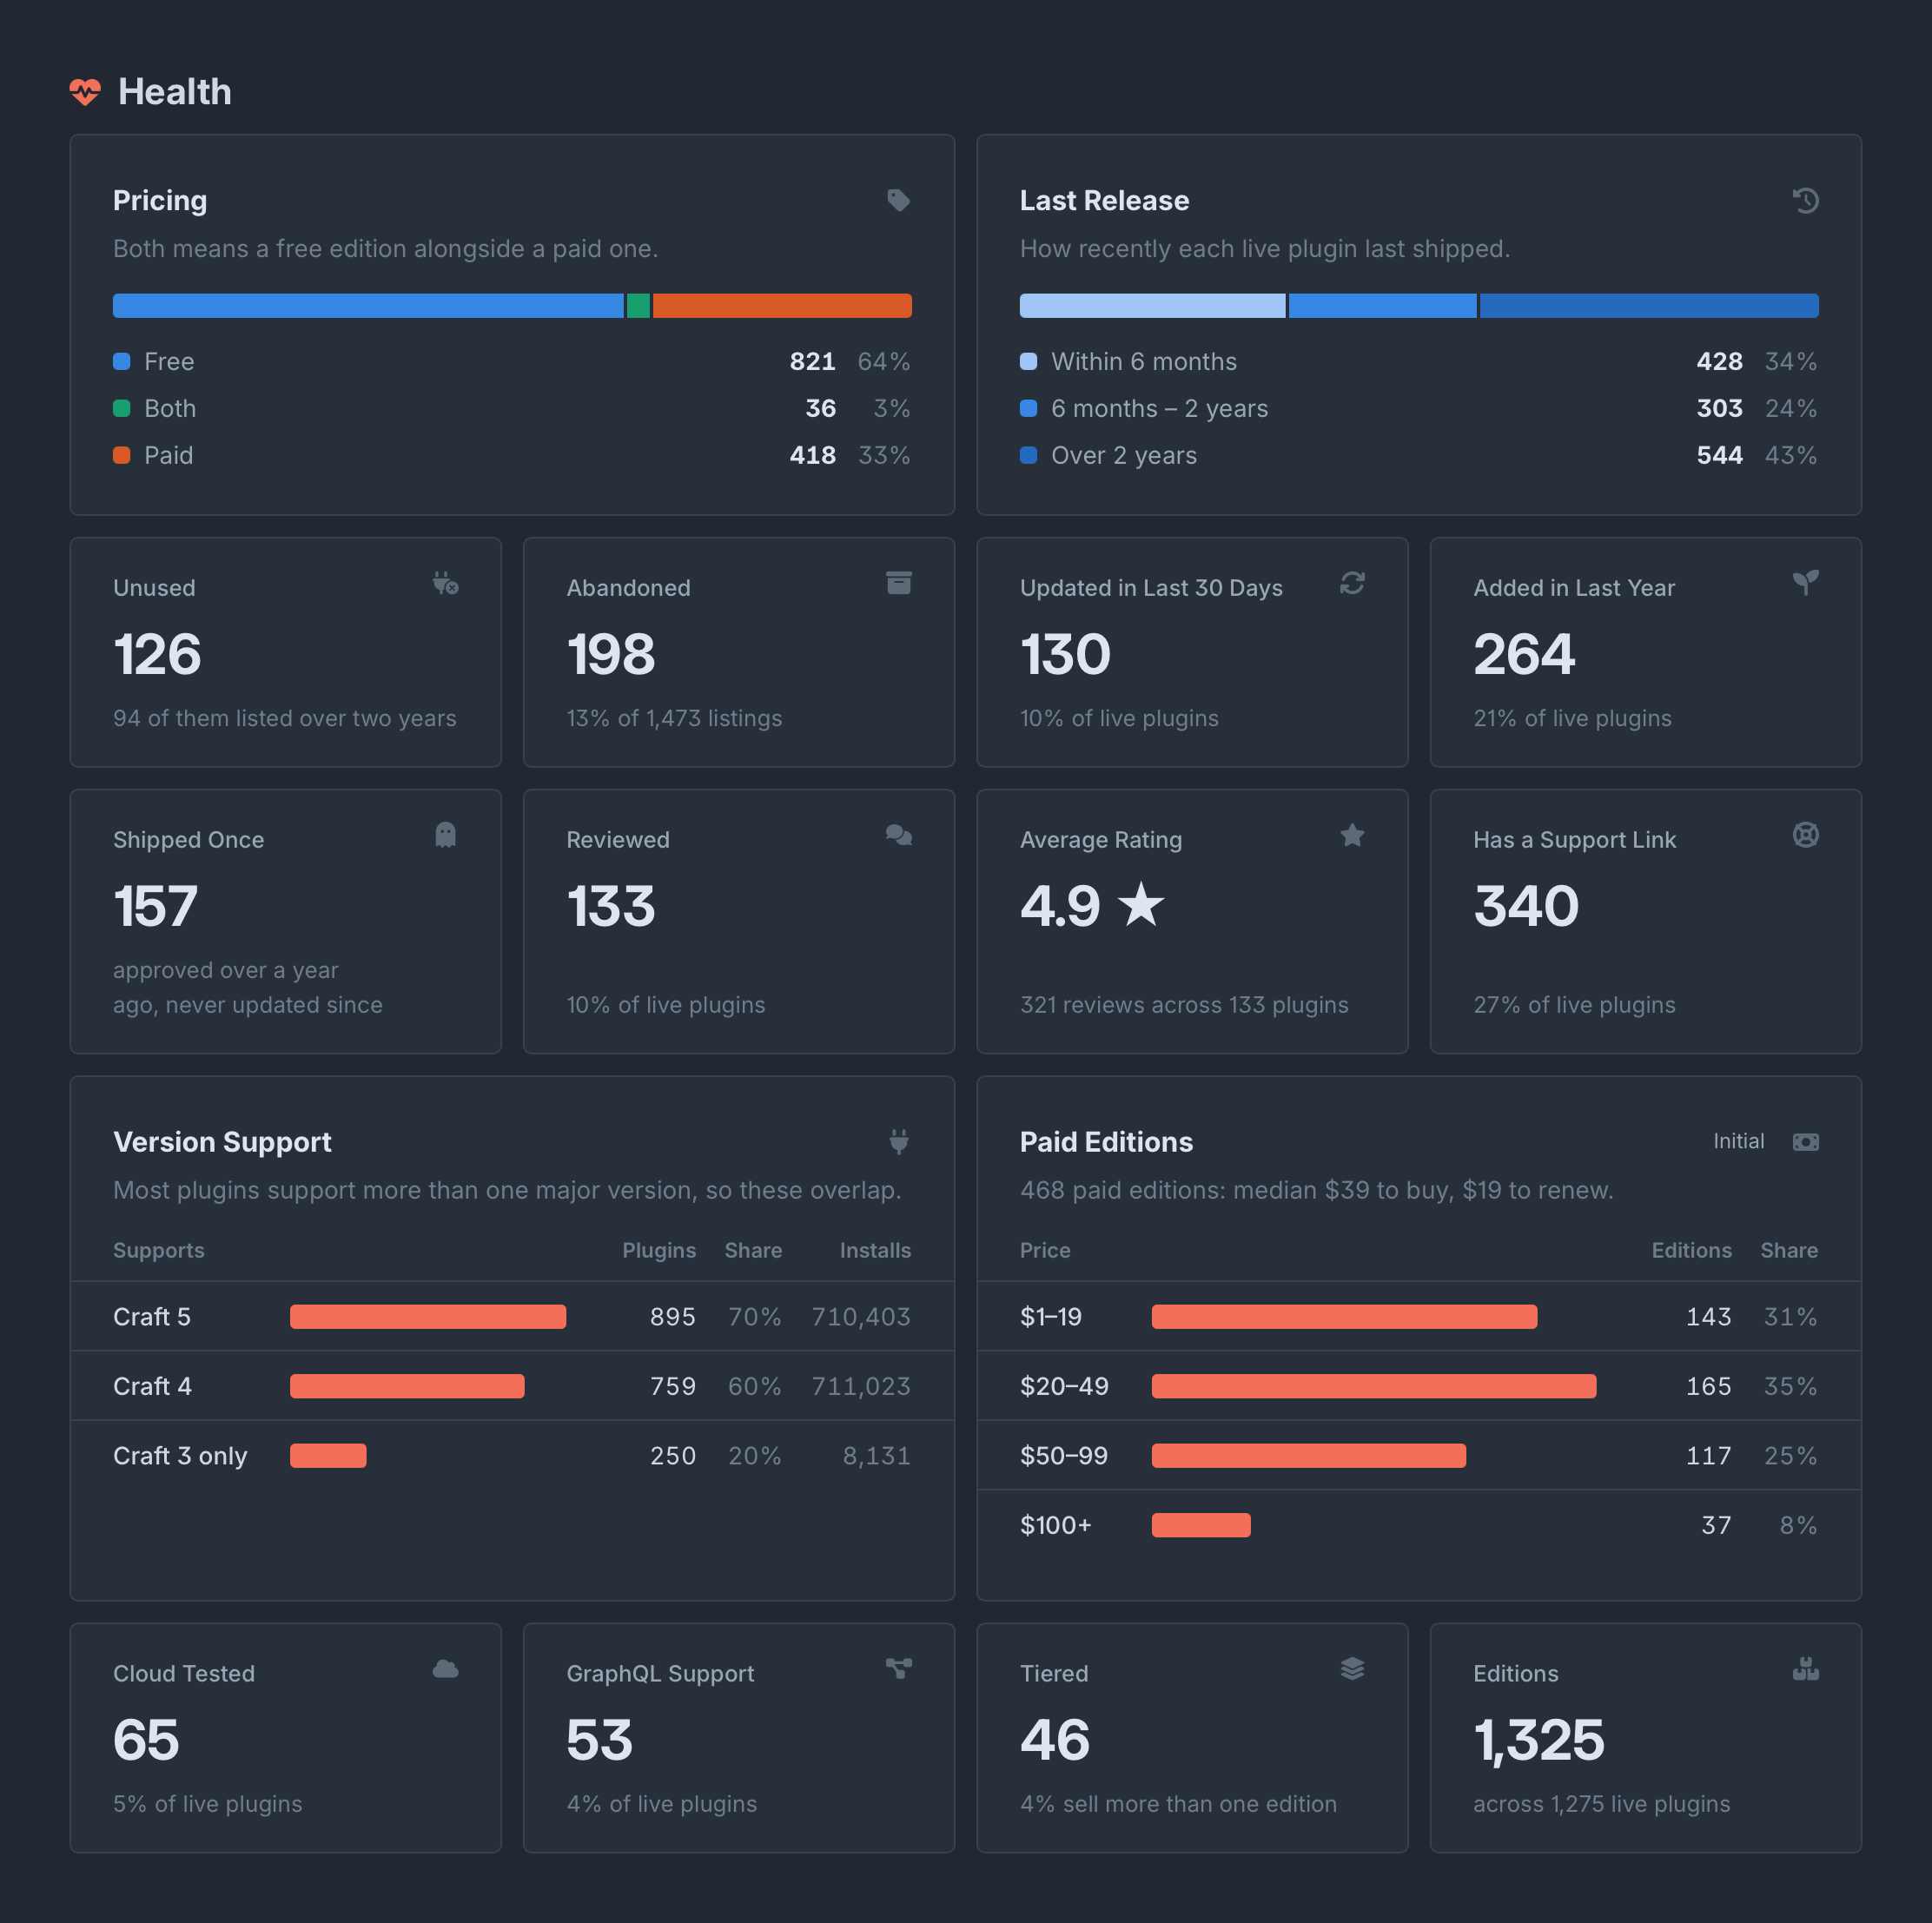Click the money bill icon in Paid Editions

[1805, 1142]
